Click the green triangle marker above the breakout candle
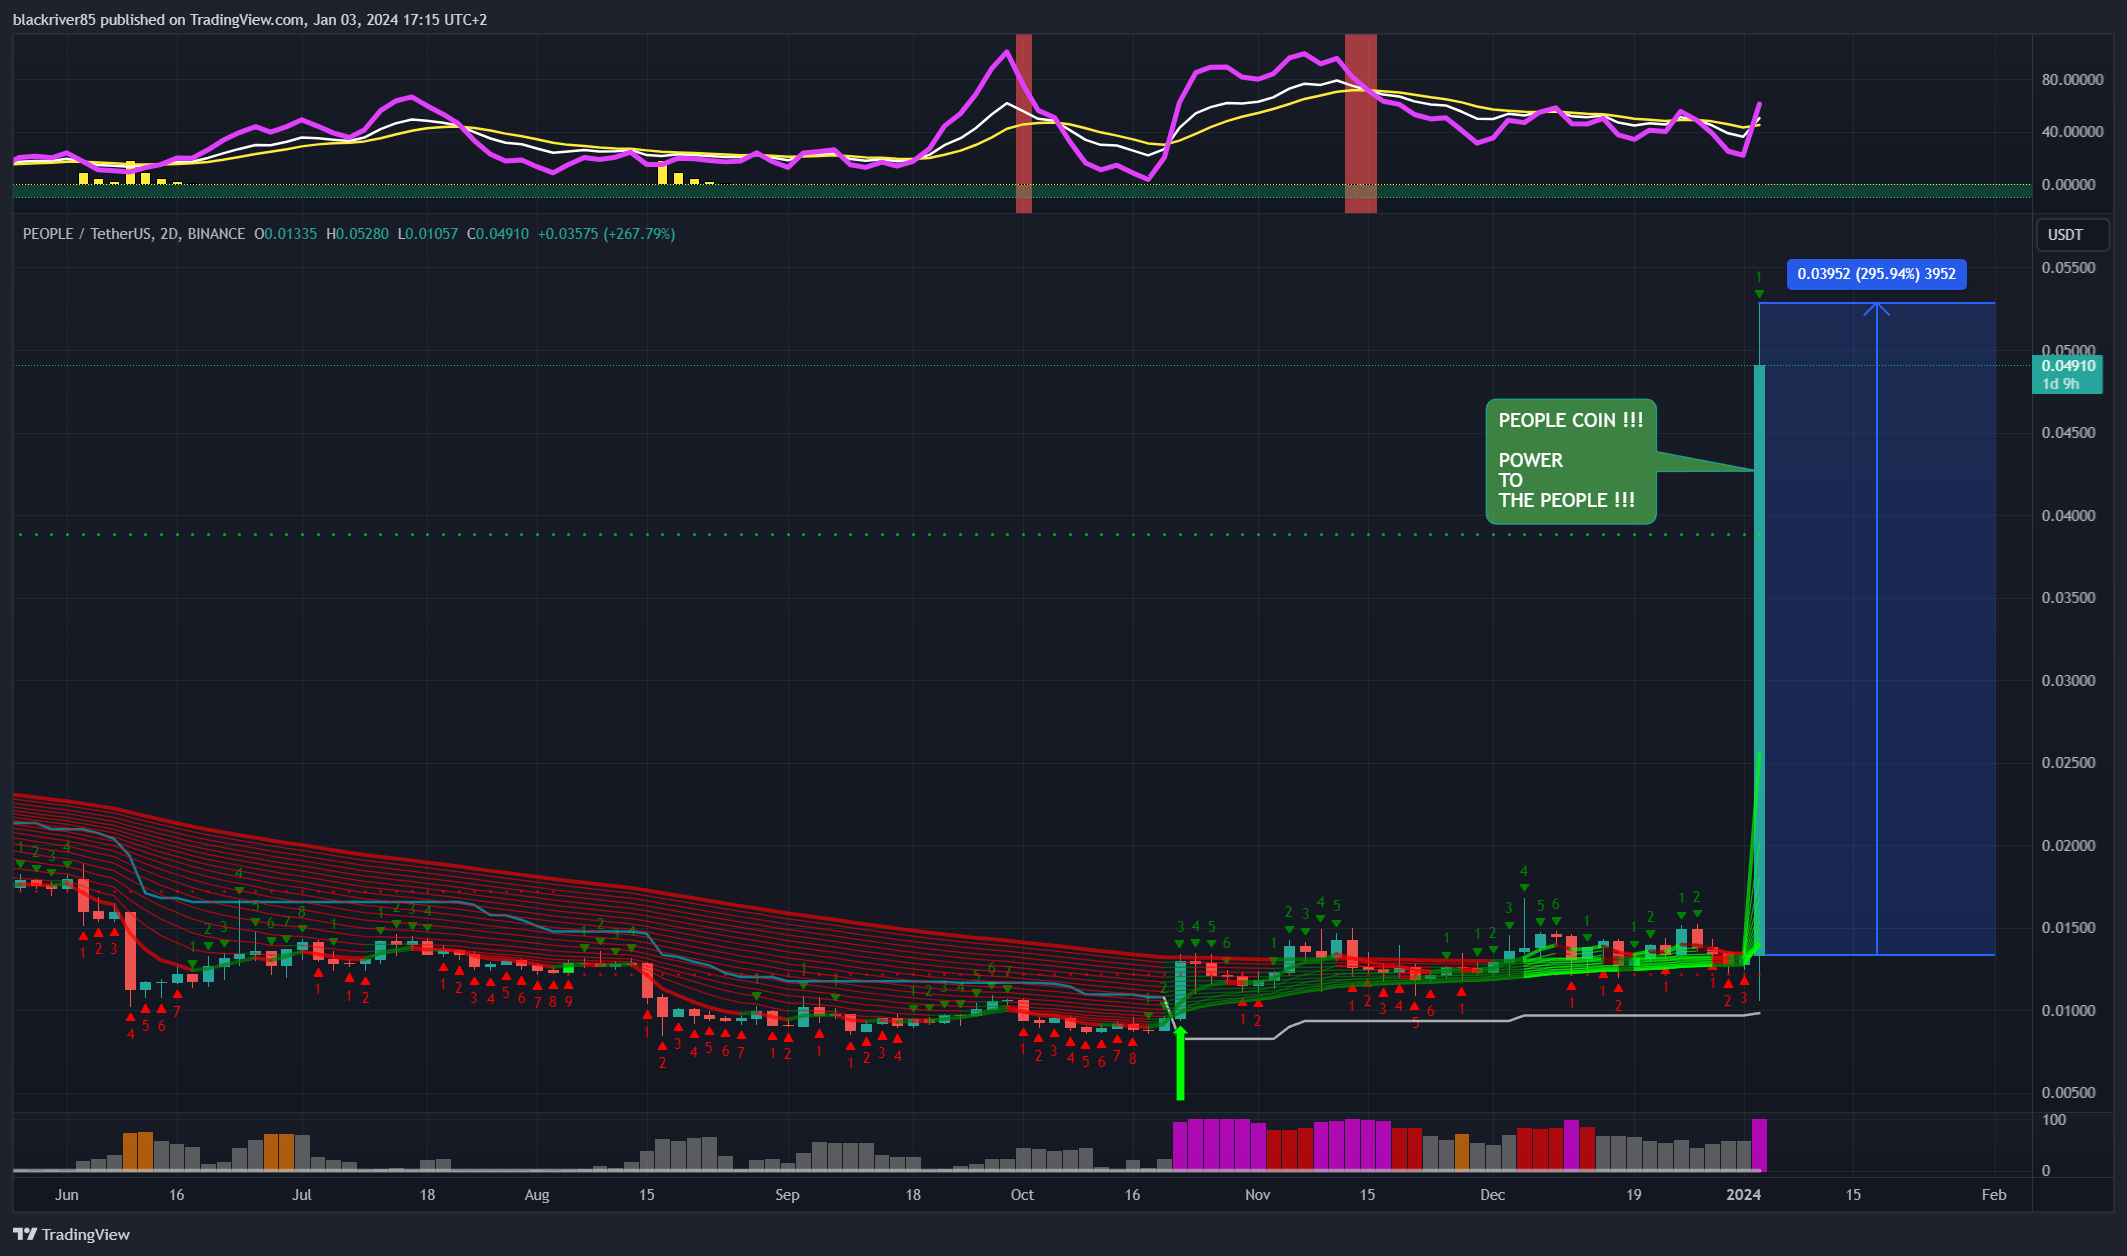The height and width of the screenshot is (1256, 2127). (1759, 294)
